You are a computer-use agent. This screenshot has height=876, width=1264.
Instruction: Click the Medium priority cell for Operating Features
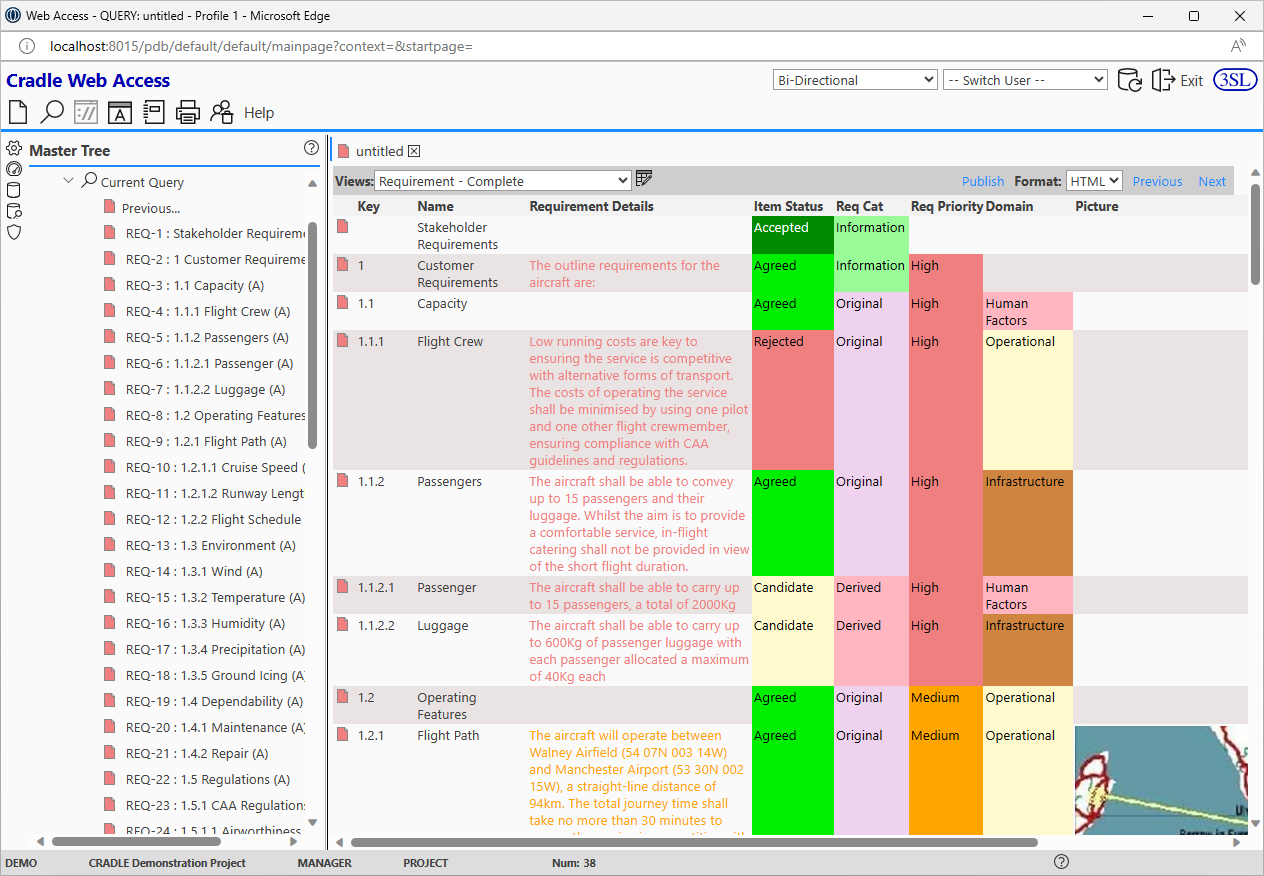pos(946,705)
